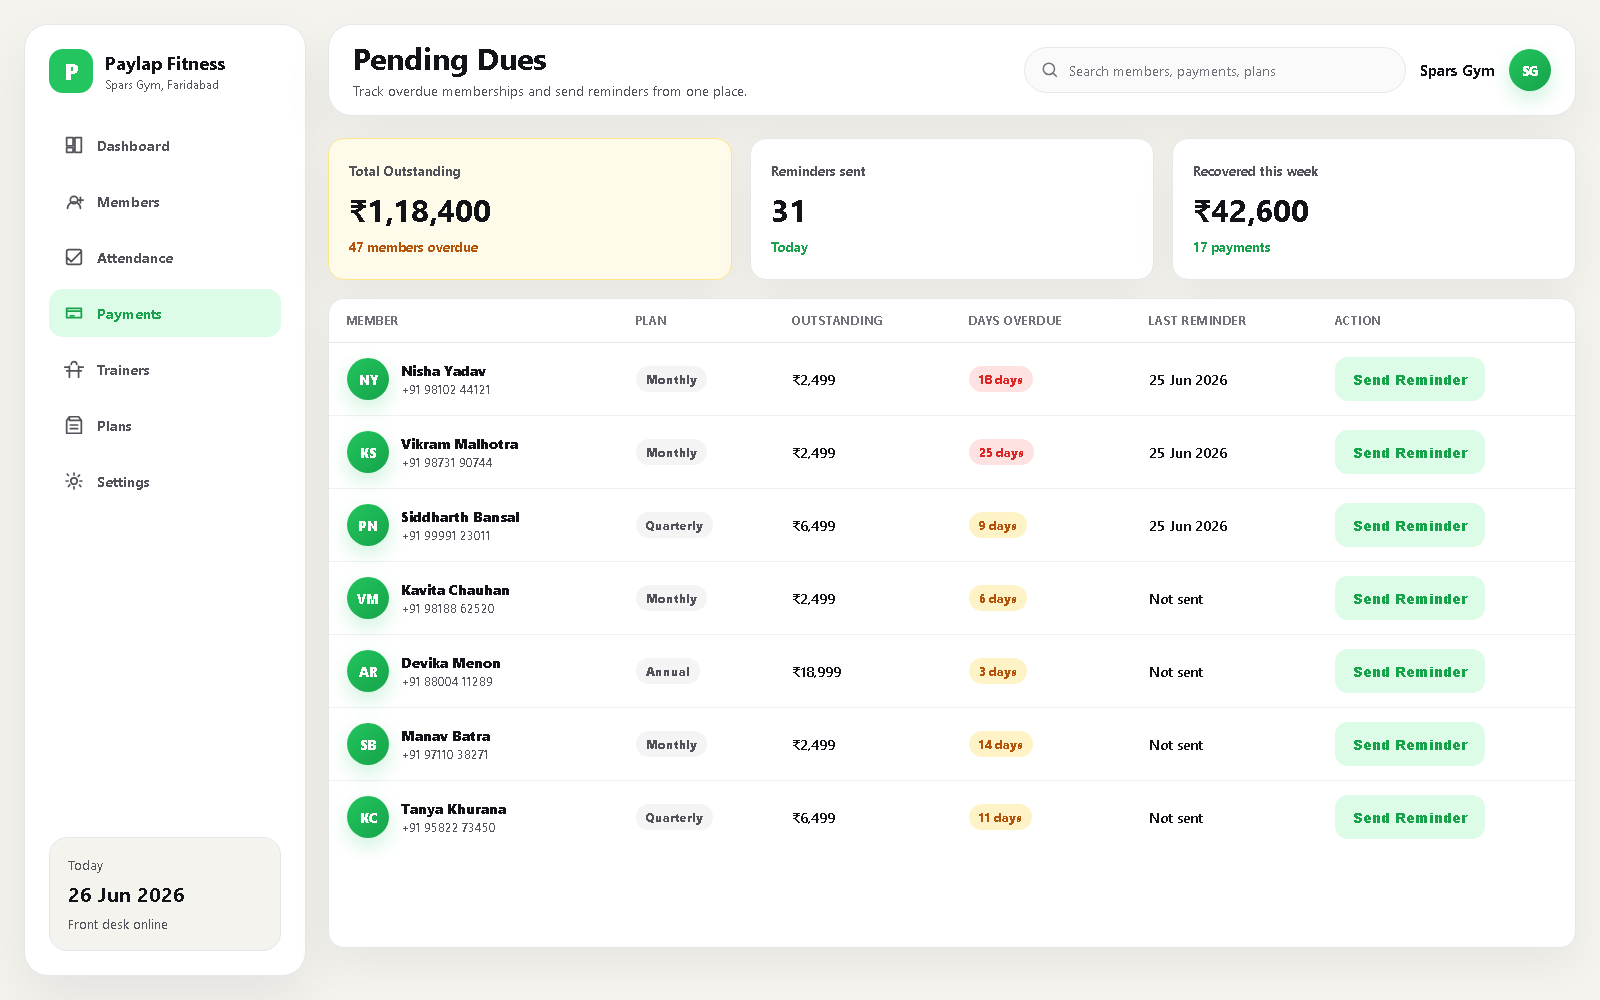
Task: Send Reminder to Devika Menon
Action: coord(1410,671)
